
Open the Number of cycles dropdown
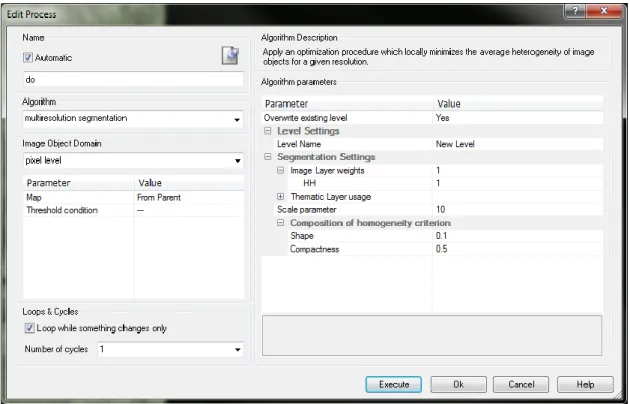[x=237, y=349]
